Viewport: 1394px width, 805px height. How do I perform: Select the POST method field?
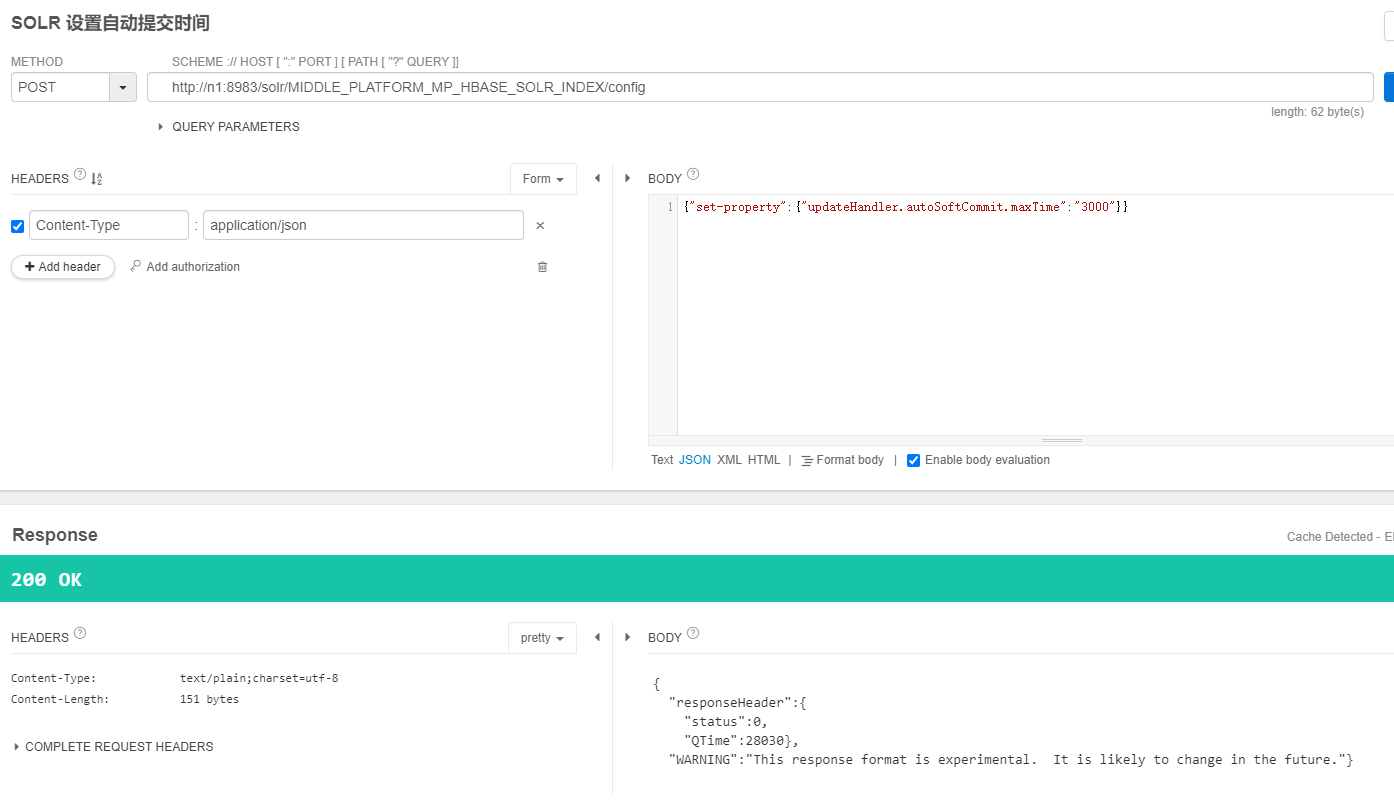click(60, 87)
